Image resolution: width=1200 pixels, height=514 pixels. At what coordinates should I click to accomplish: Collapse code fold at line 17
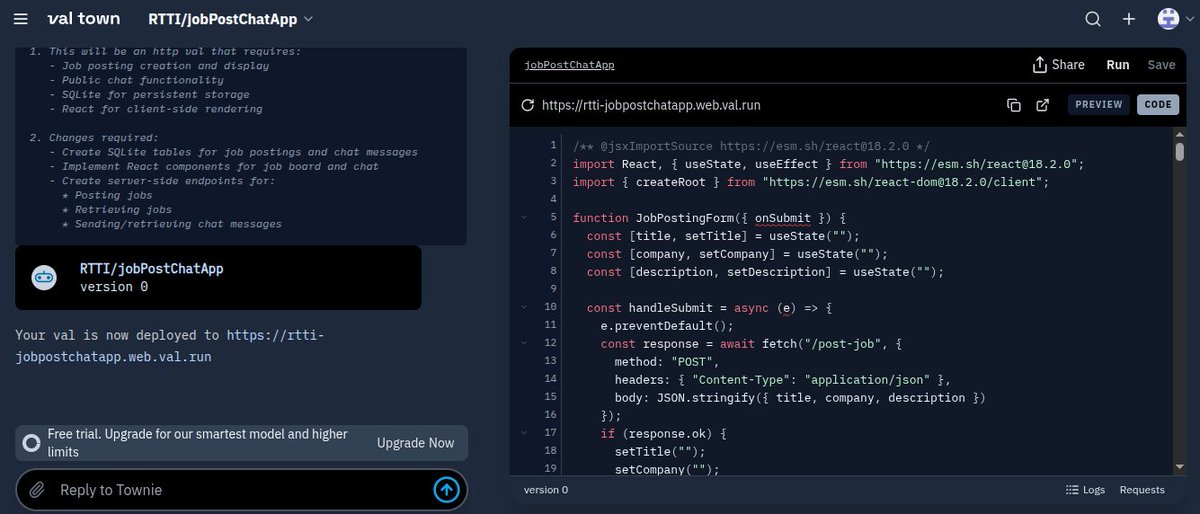click(522, 433)
